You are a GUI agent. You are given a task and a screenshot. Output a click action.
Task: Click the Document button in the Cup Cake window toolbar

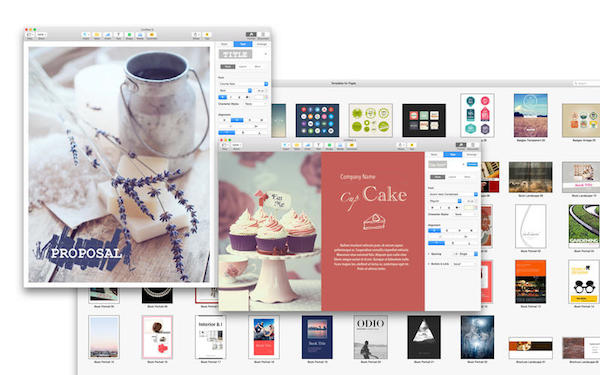pos(473,145)
